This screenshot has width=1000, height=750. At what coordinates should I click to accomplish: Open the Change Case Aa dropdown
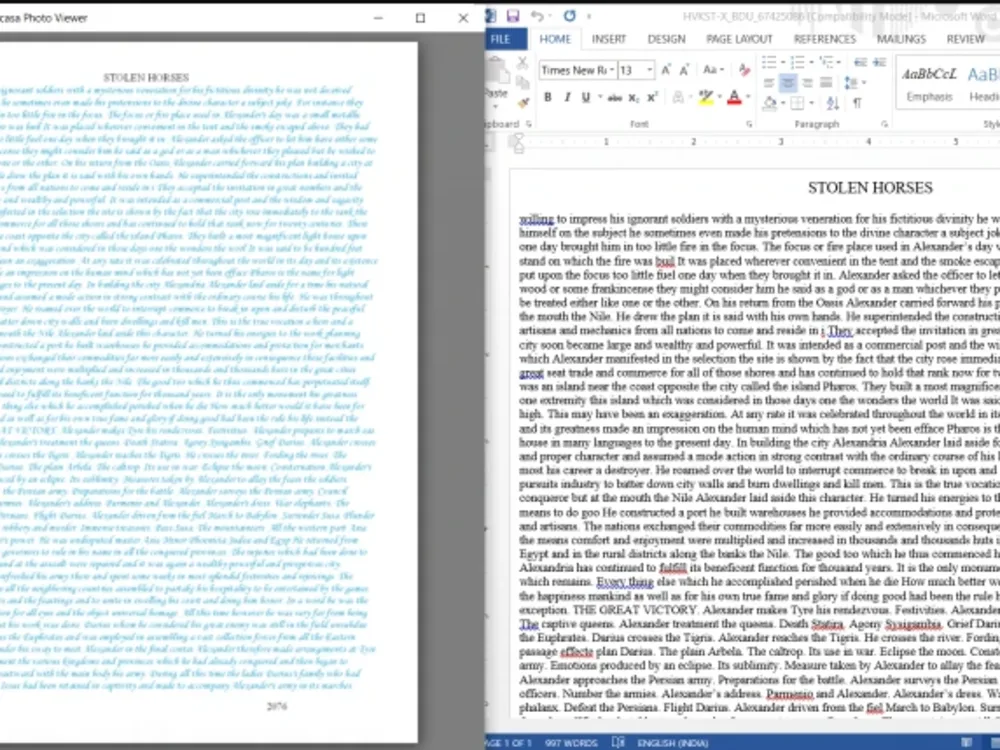point(713,70)
